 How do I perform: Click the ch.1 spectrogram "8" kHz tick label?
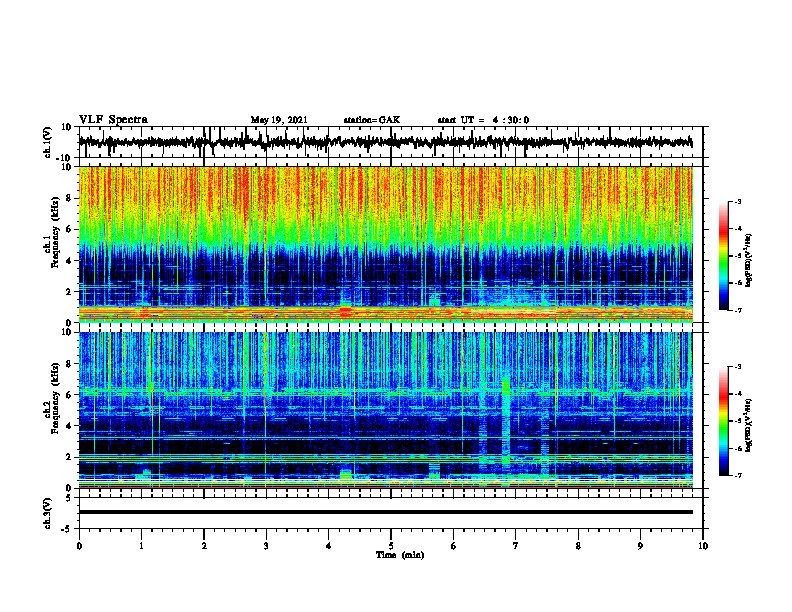(69, 198)
